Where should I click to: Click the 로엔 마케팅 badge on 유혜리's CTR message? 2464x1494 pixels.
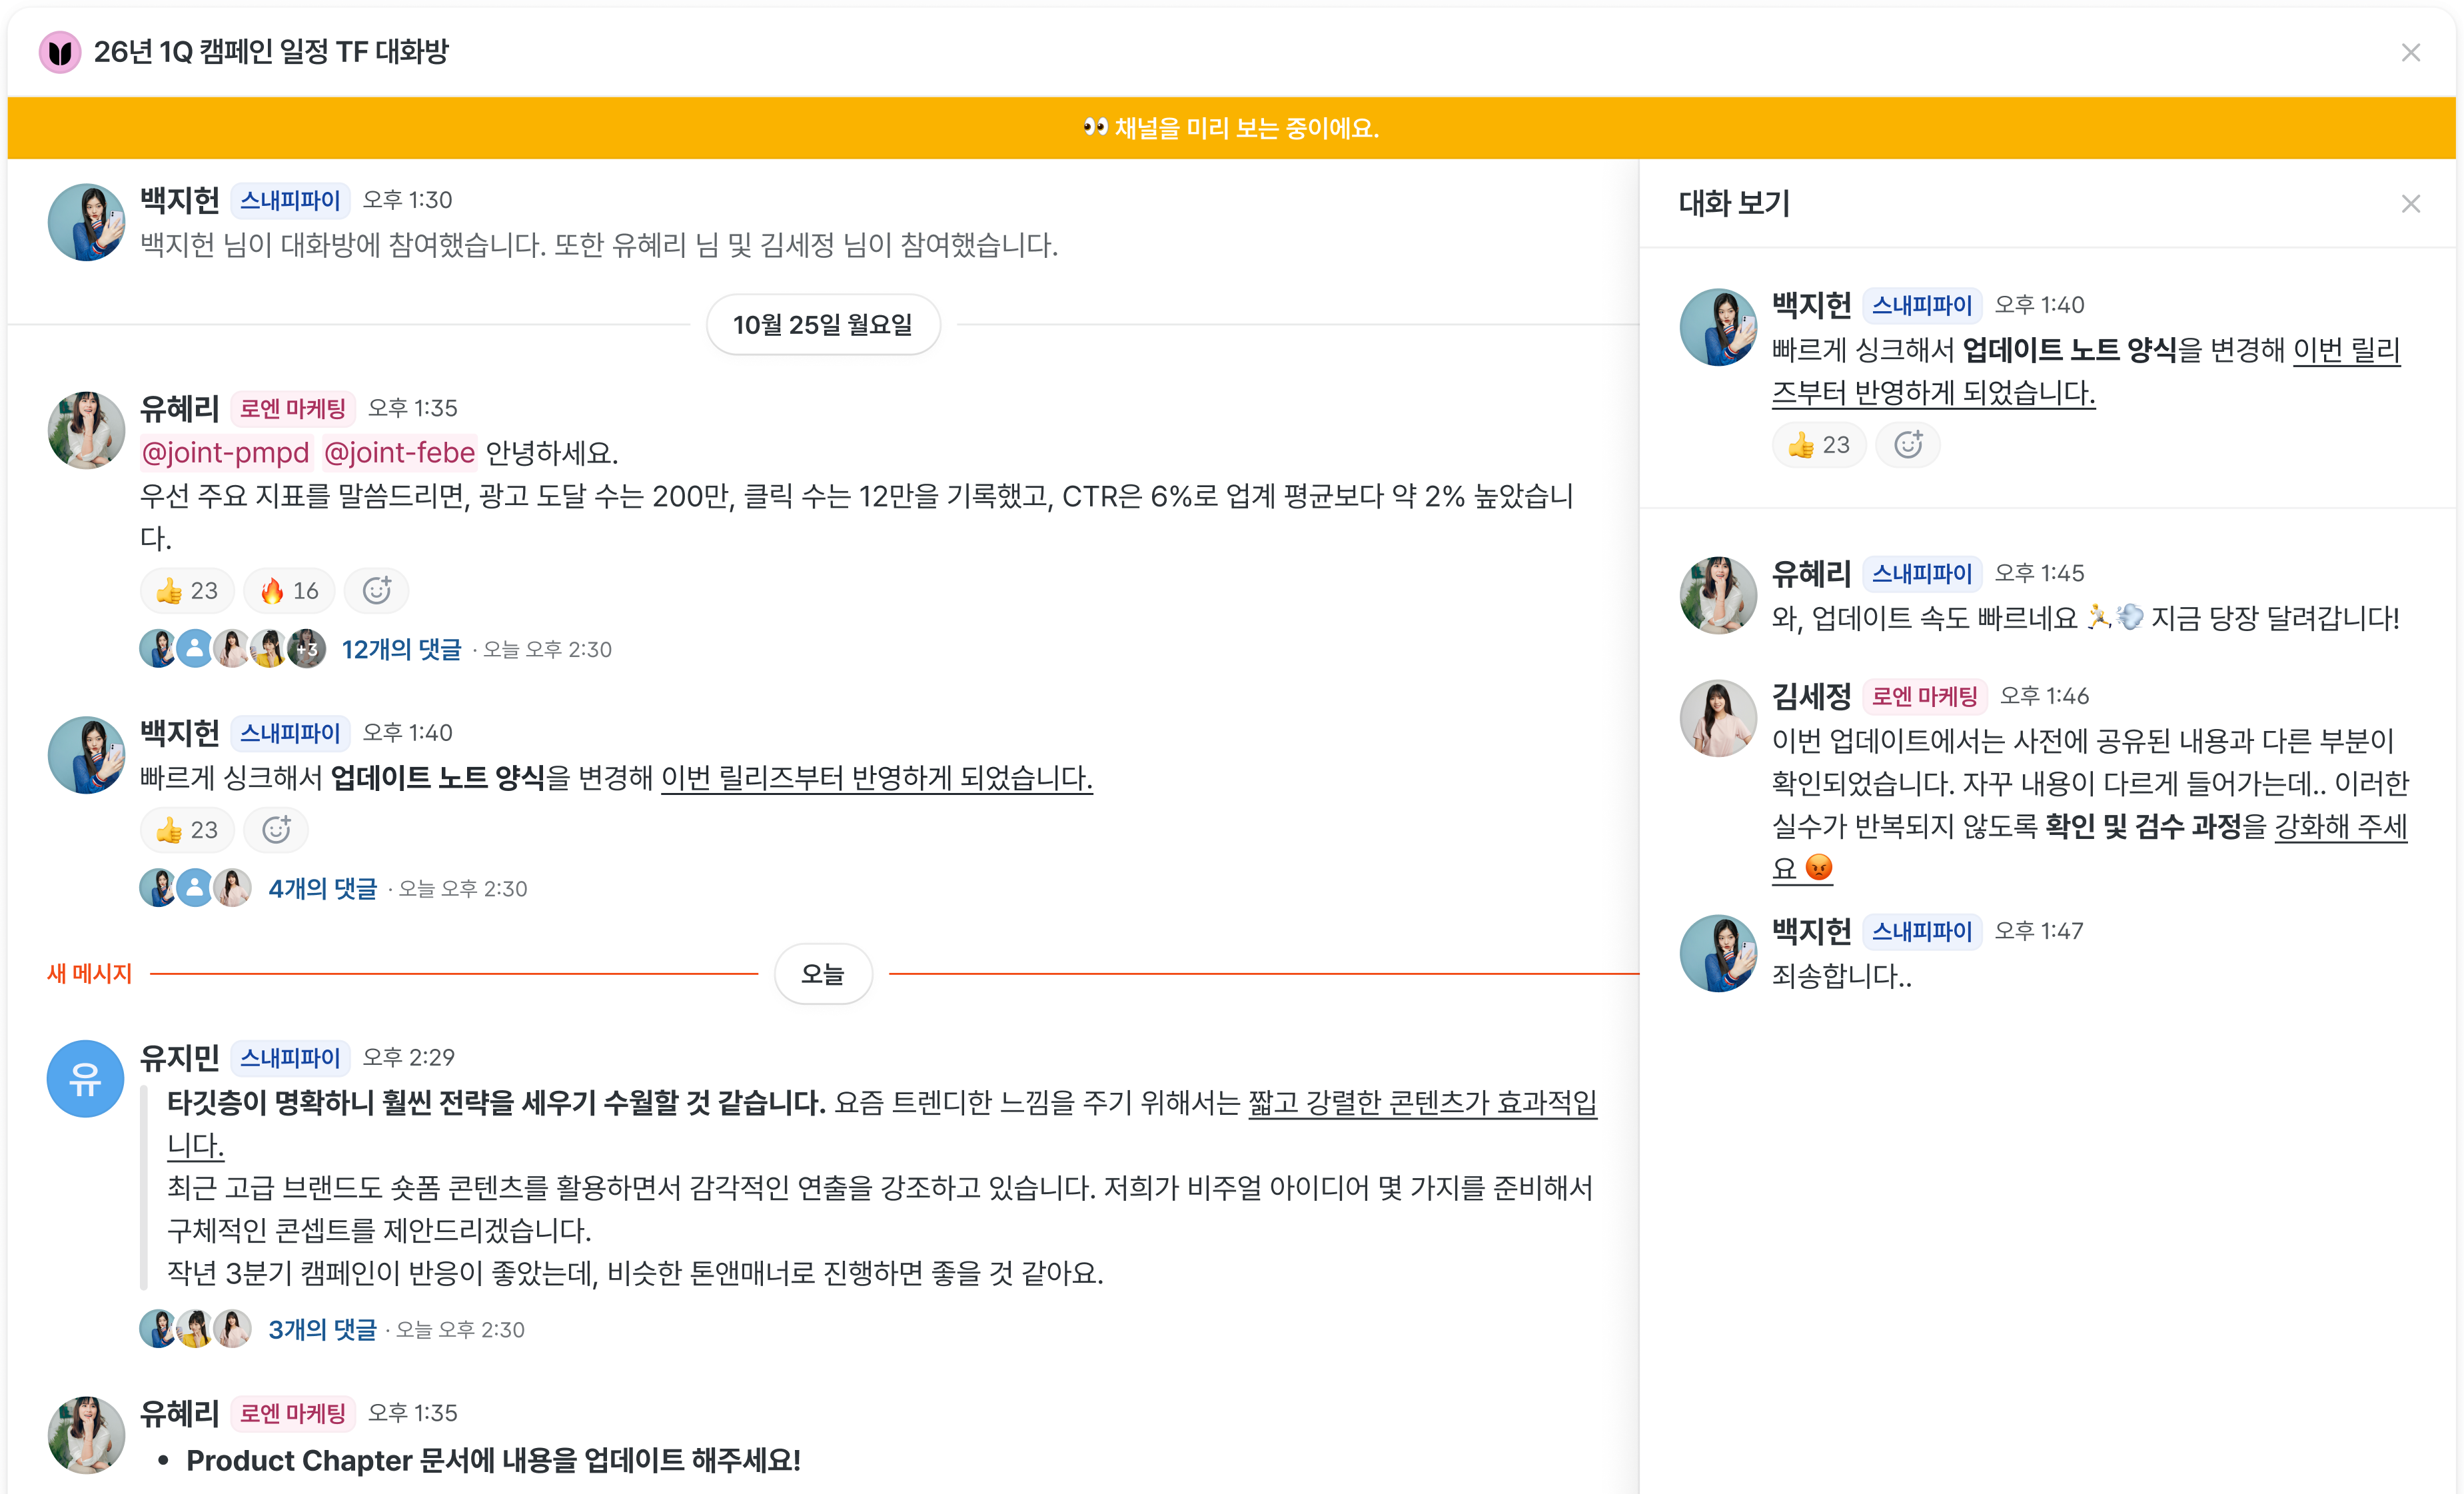coord(293,408)
